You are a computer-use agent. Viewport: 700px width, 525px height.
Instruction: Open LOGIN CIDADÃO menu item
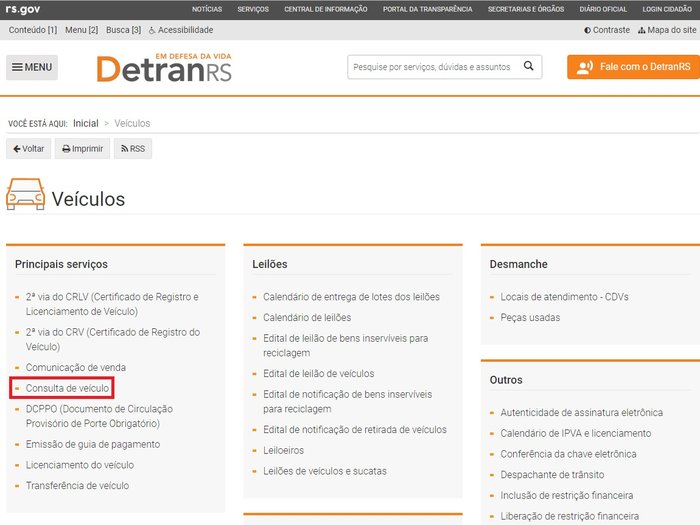tap(667, 9)
